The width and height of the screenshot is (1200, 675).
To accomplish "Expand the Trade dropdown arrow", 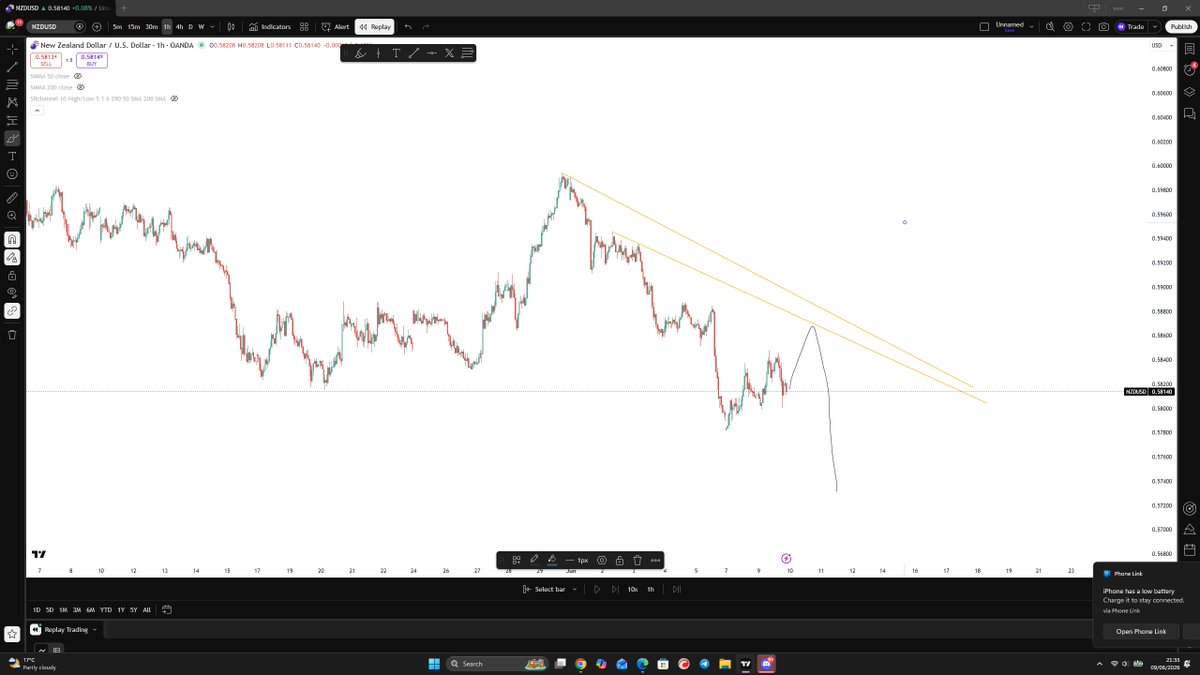I will click(1155, 27).
